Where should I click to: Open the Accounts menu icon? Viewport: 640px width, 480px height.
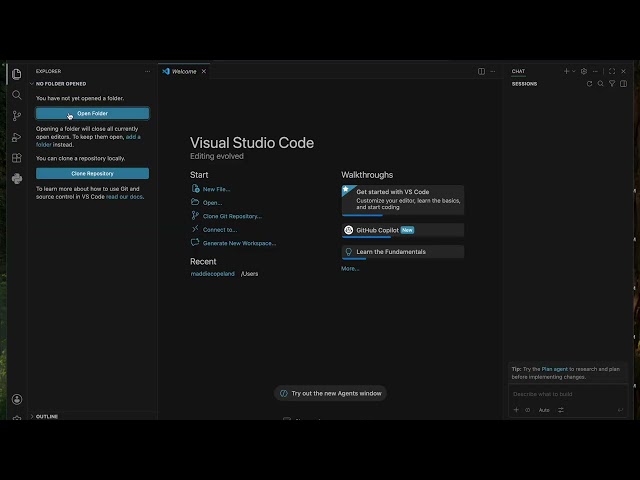click(x=17, y=399)
